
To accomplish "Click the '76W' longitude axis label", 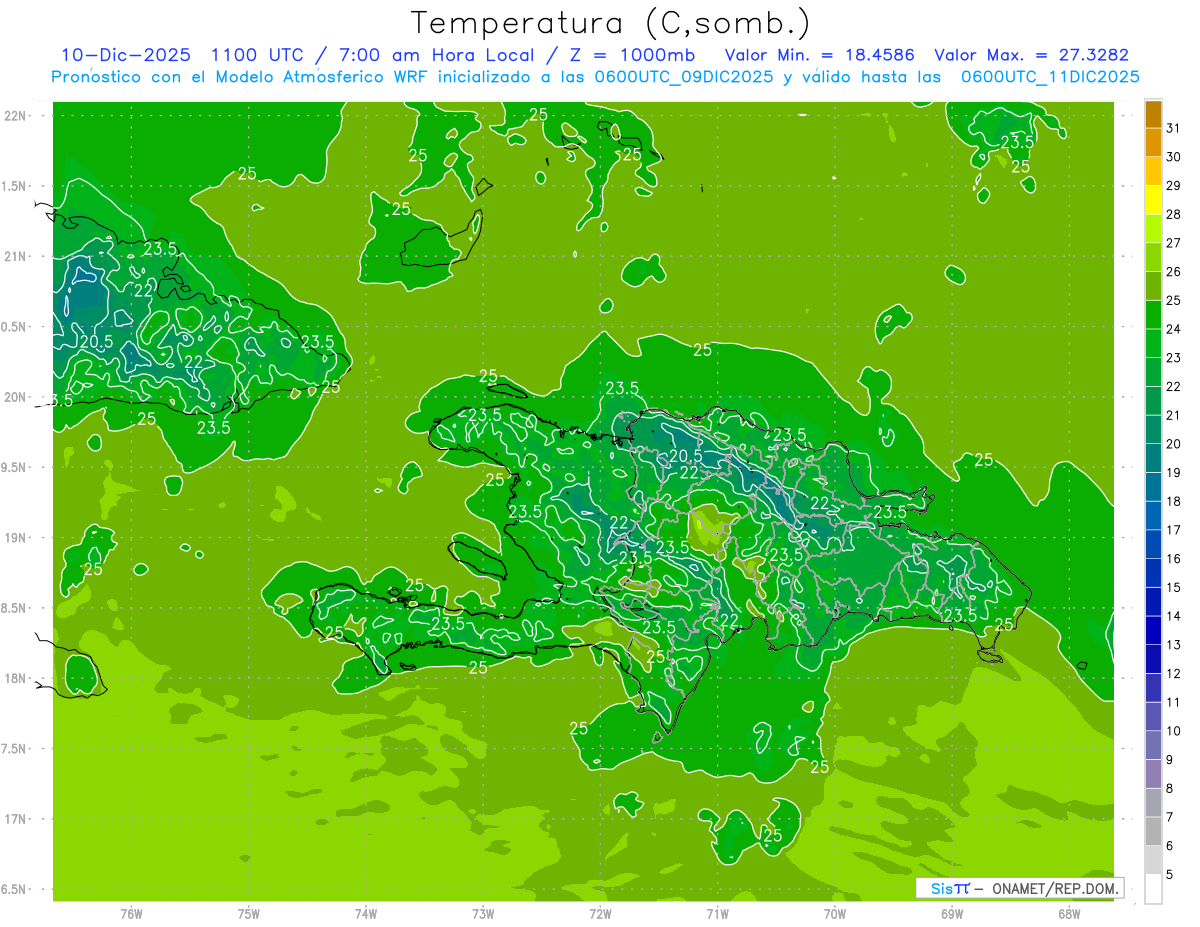I will pyautogui.click(x=131, y=914).
